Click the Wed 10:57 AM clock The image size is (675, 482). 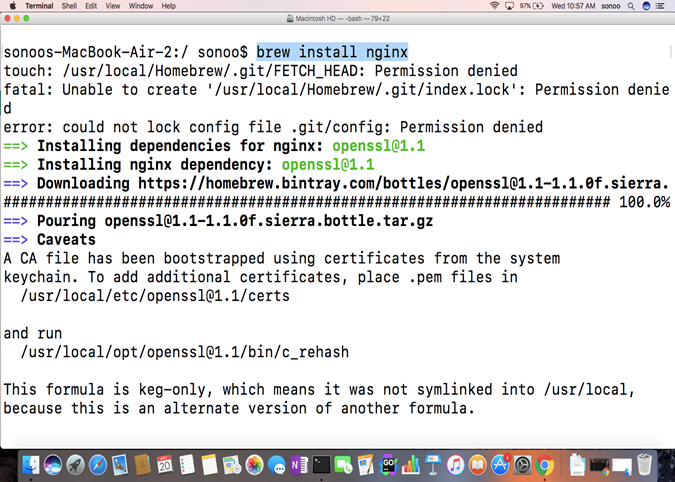tap(573, 6)
